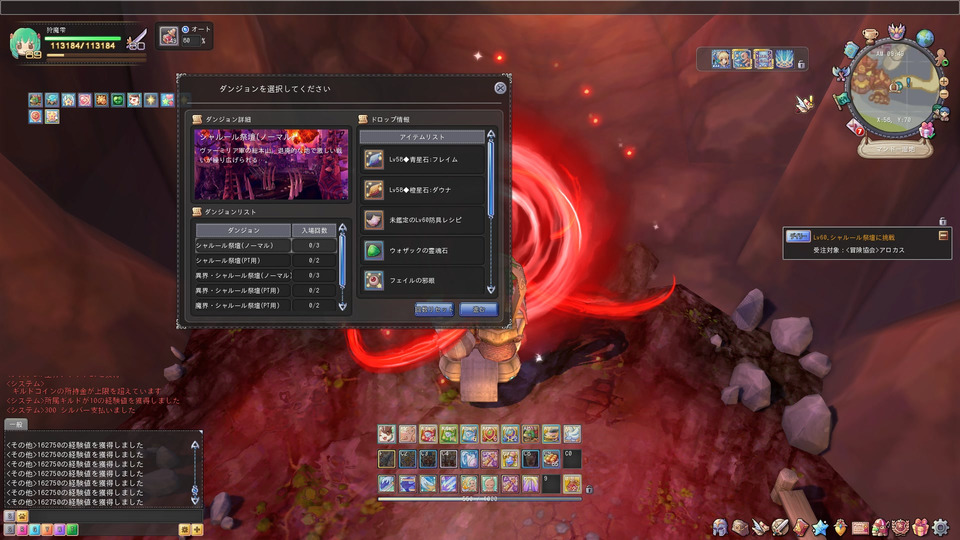Click the Lv58 orange star stone Dauna icon
960x540 pixels.
[373, 190]
